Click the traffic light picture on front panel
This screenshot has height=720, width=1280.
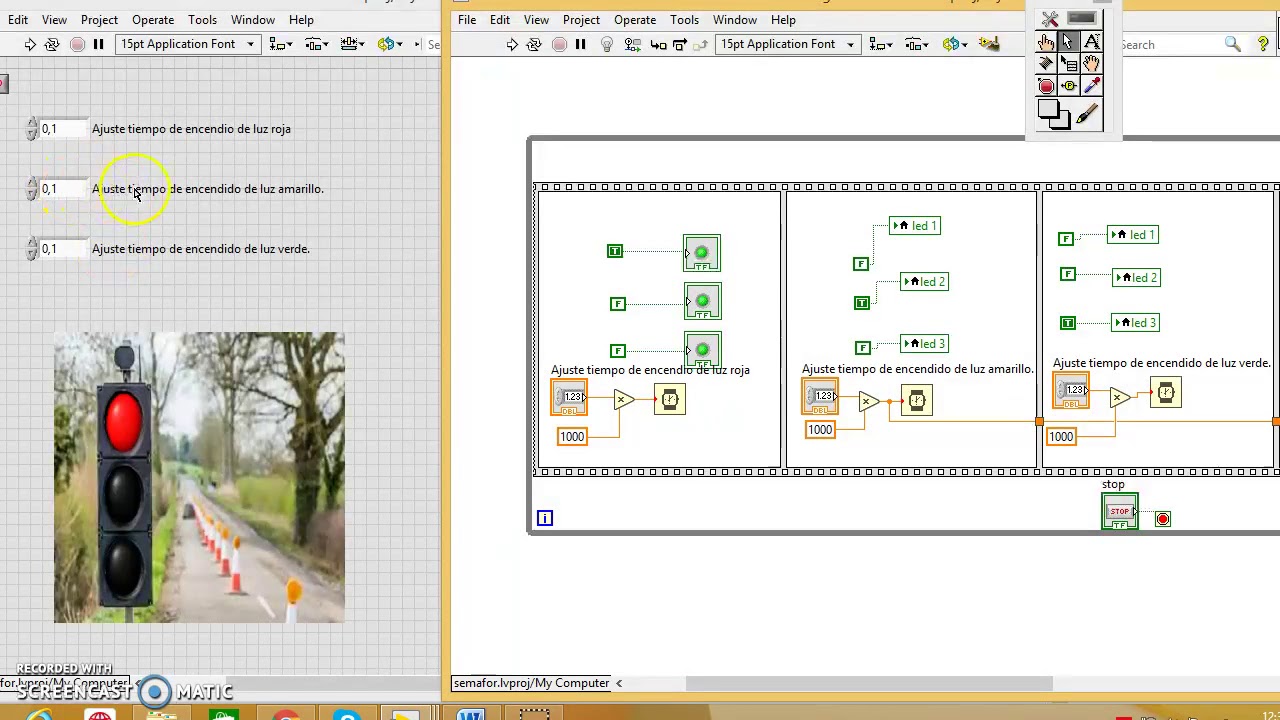pyautogui.click(x=199, y=478)
